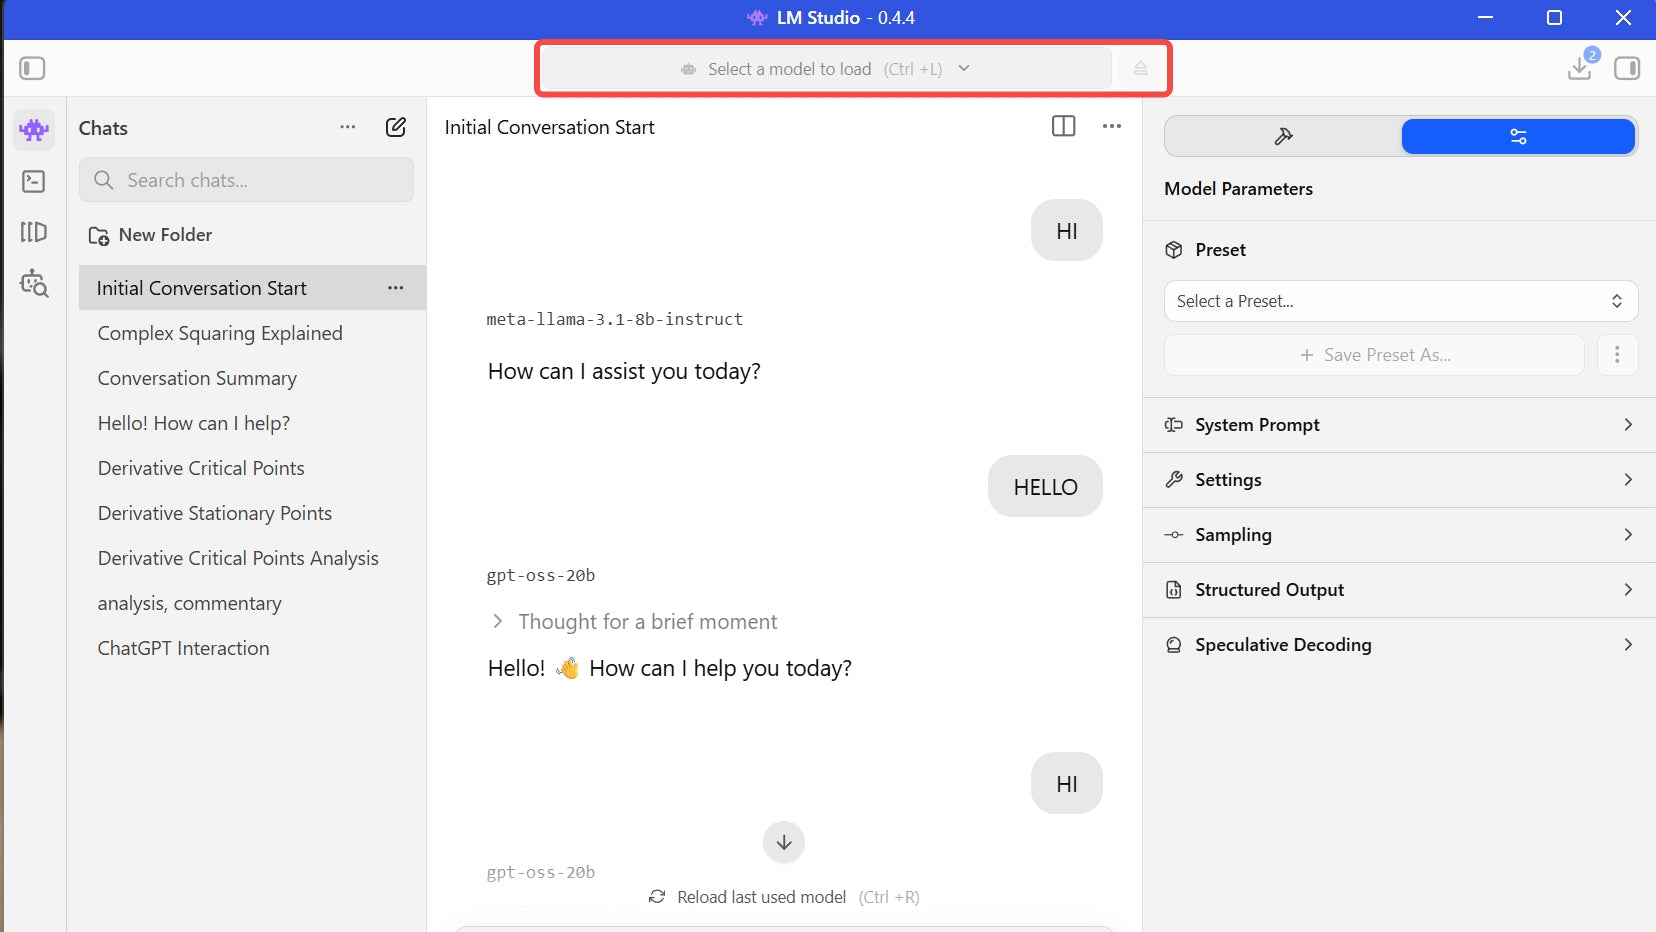This screenshot has height=932, width=1656.
Task: Open the Developer console sidebar icon
Action: (x=33, y=181)
